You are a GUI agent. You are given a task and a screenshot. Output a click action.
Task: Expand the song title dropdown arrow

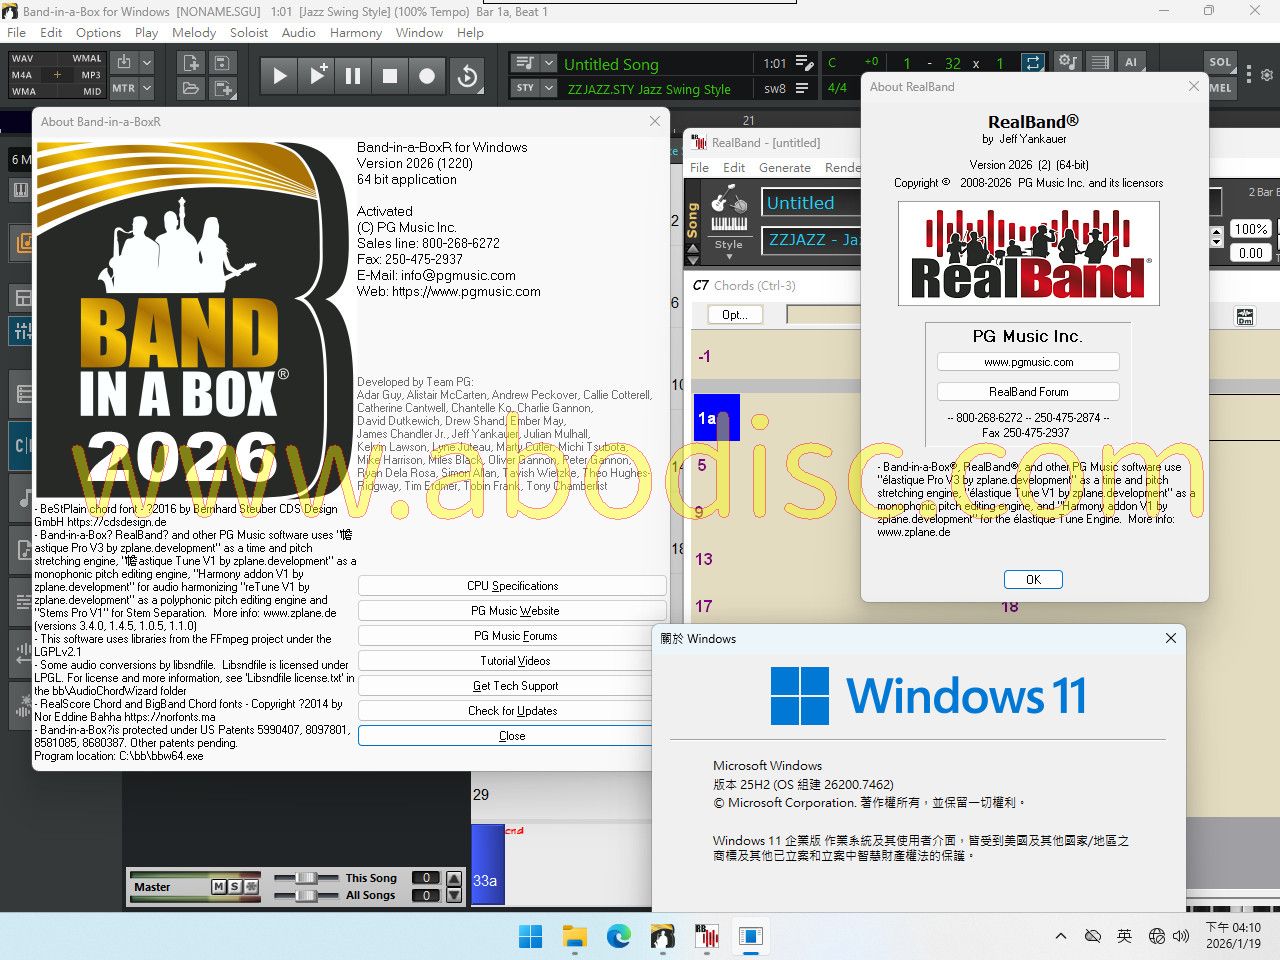coord(548,63)
